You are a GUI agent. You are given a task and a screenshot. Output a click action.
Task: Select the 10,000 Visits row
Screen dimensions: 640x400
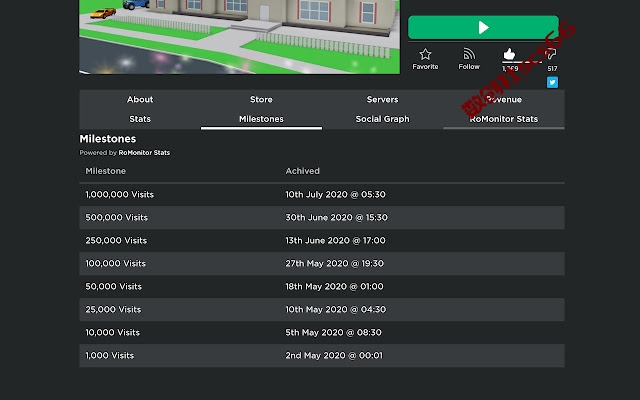tap(322, 333)
